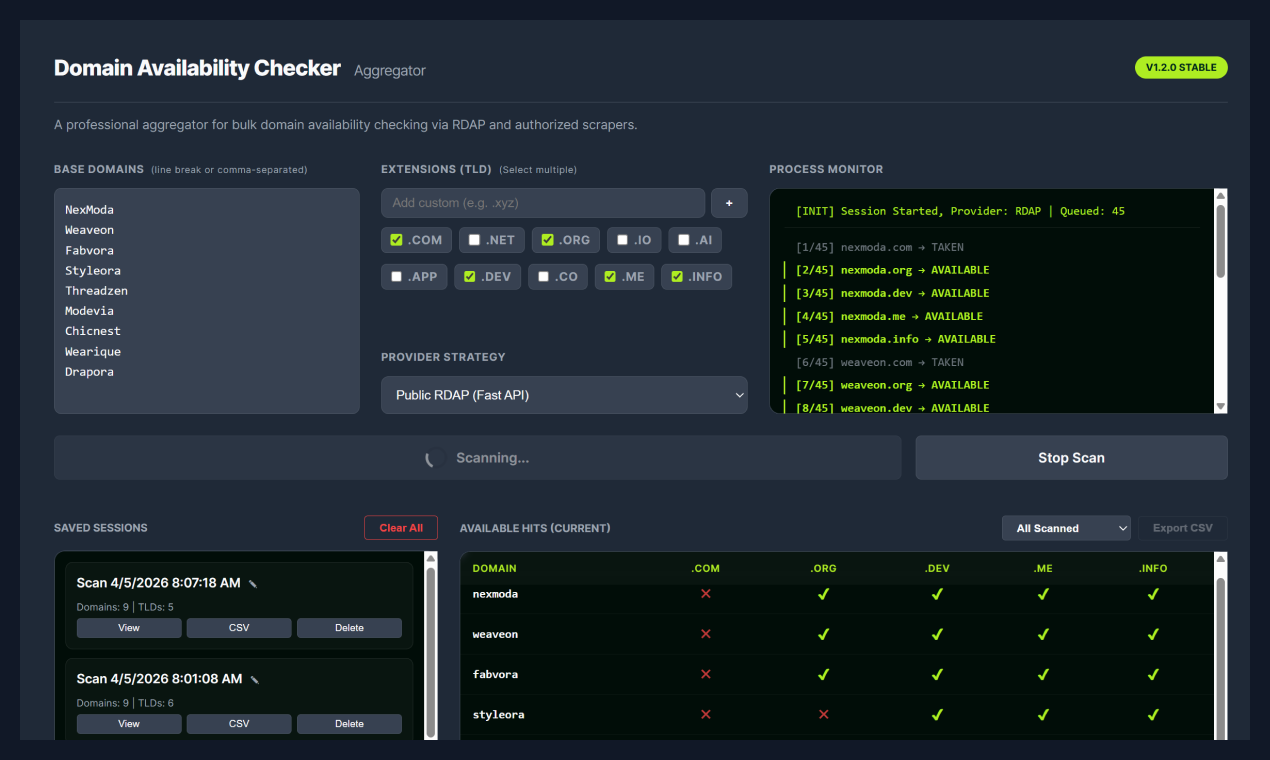The width and height of the screenshot is (1270, 760).
Task: Click the red X for styleora under .ORG
Action: pos(823,714)
